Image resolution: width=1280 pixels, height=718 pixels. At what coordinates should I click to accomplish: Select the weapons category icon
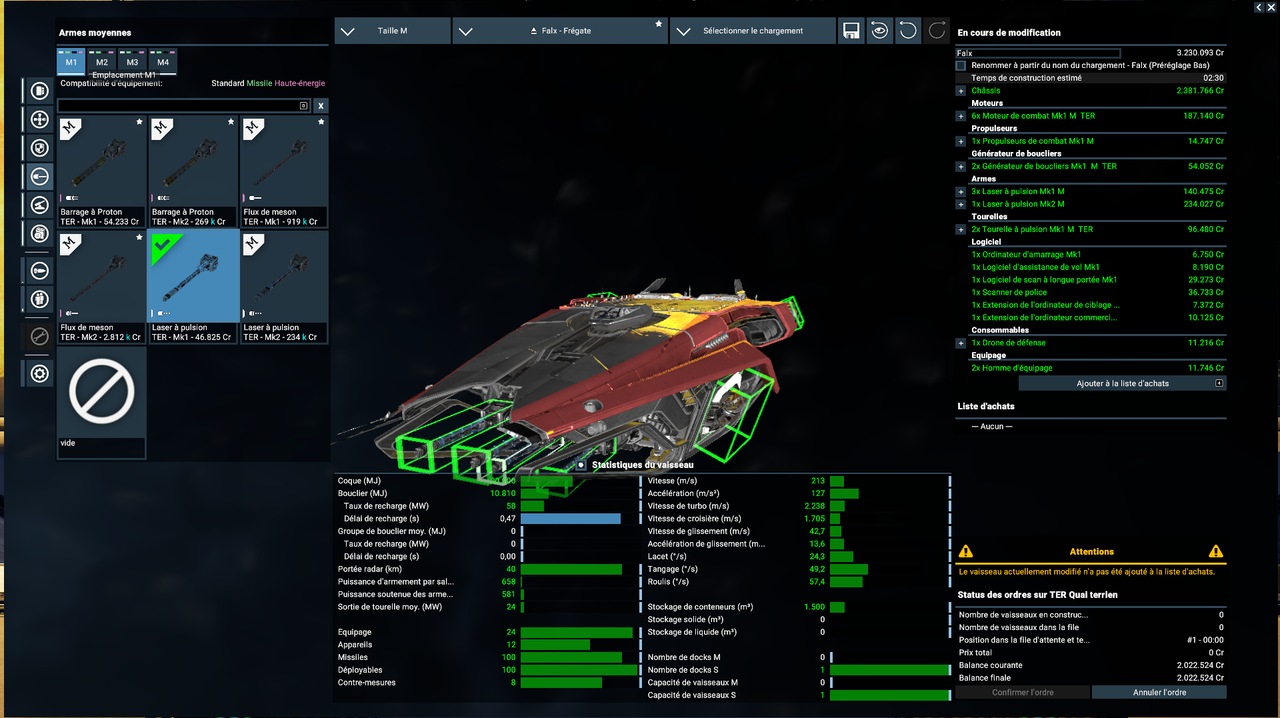point(39,177)
